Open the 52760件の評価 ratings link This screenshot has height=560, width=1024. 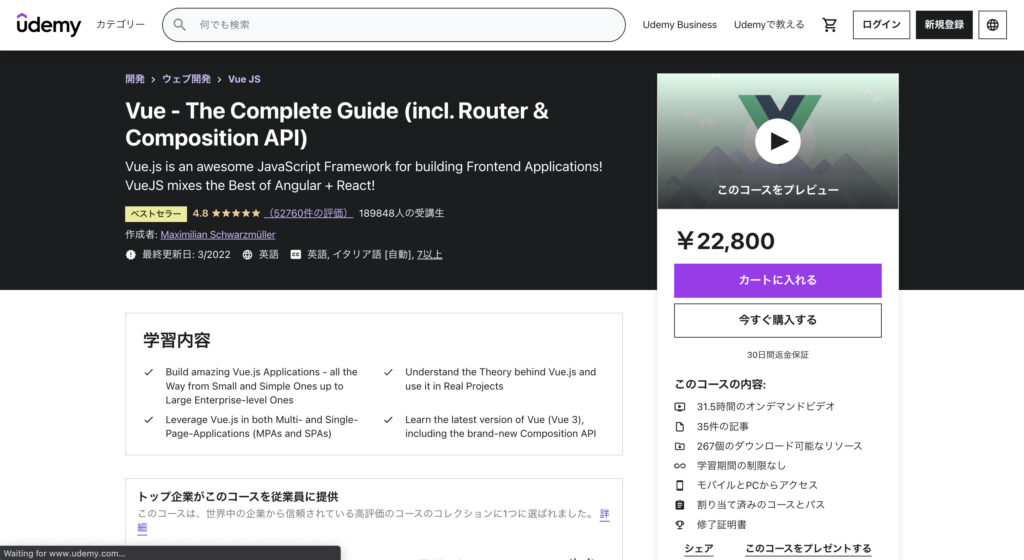(308, 213)
